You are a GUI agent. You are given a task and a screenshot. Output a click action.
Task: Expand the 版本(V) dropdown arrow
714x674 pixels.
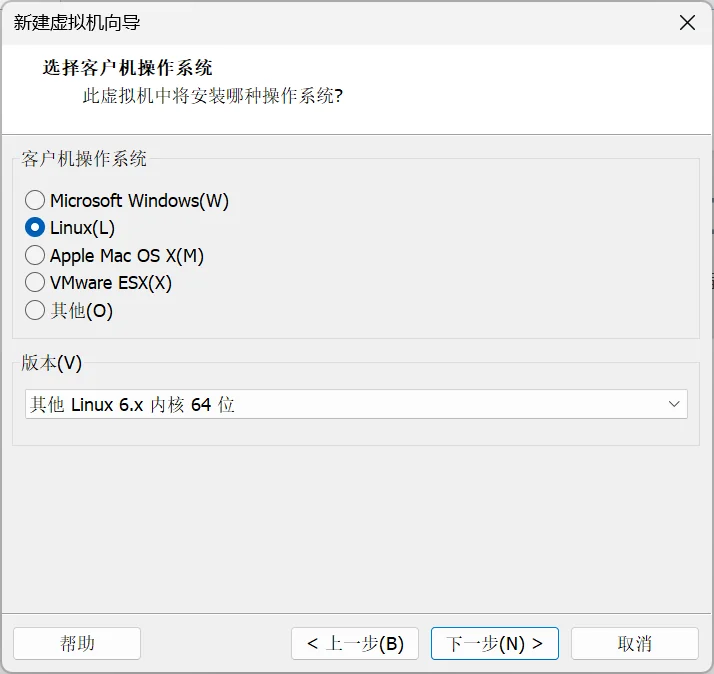(x=674, y=404)
